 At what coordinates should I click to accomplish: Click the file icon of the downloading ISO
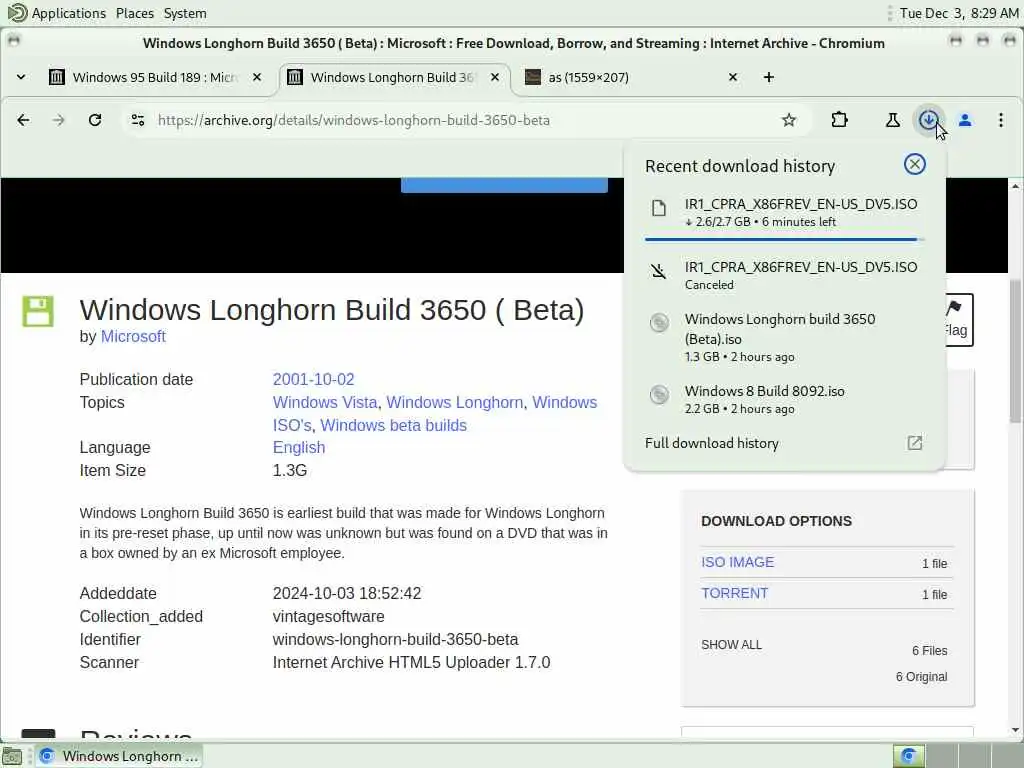point(659,208)
